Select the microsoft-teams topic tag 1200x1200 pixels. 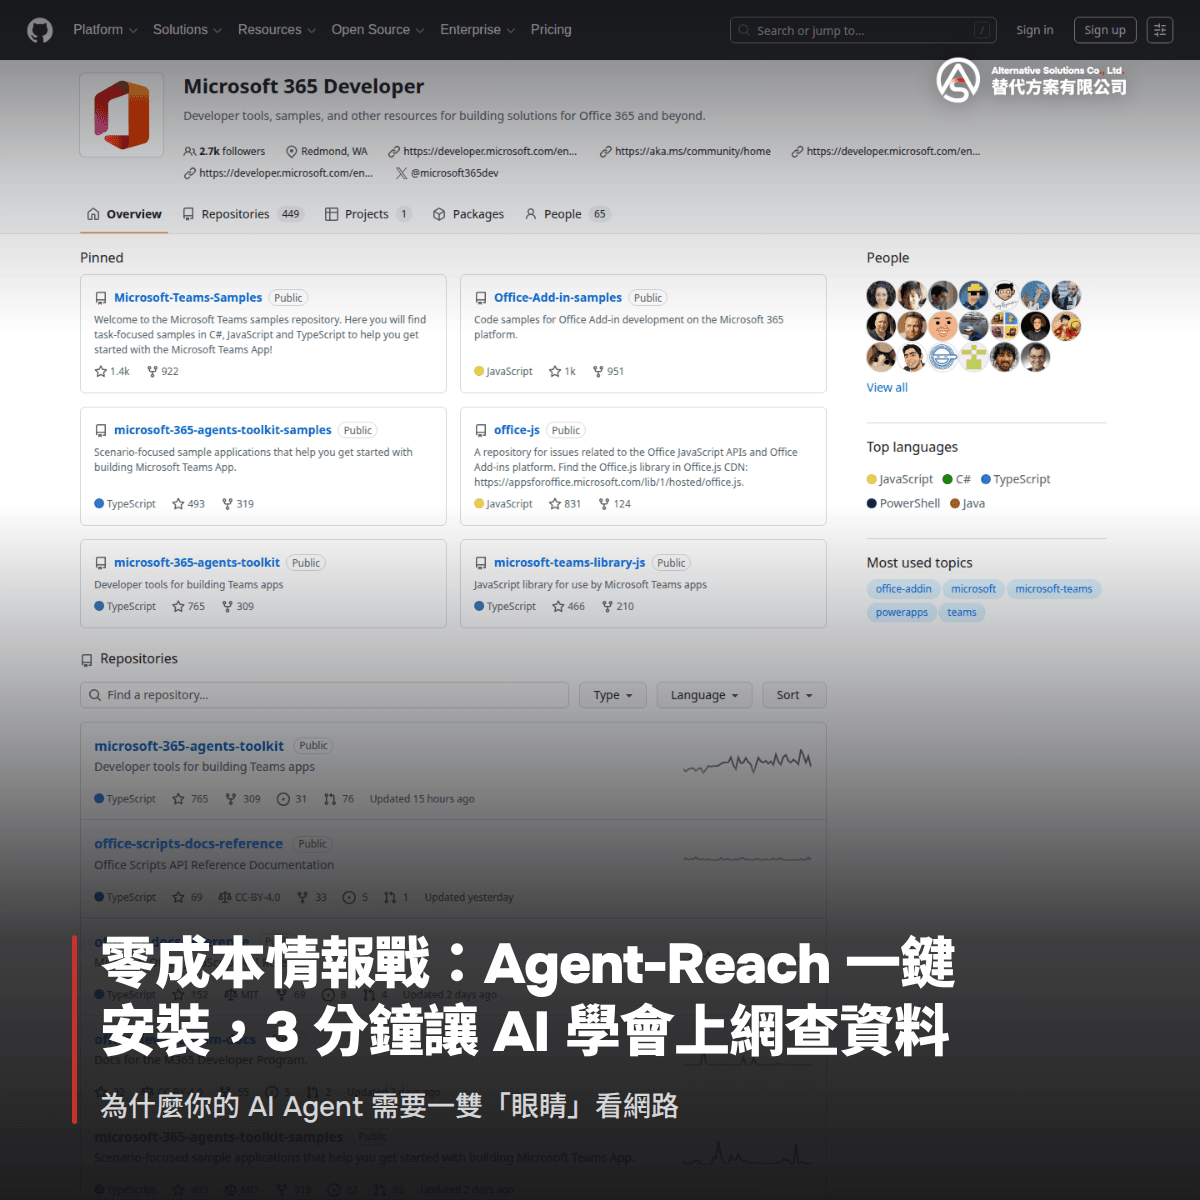[x=1054, y=589]
